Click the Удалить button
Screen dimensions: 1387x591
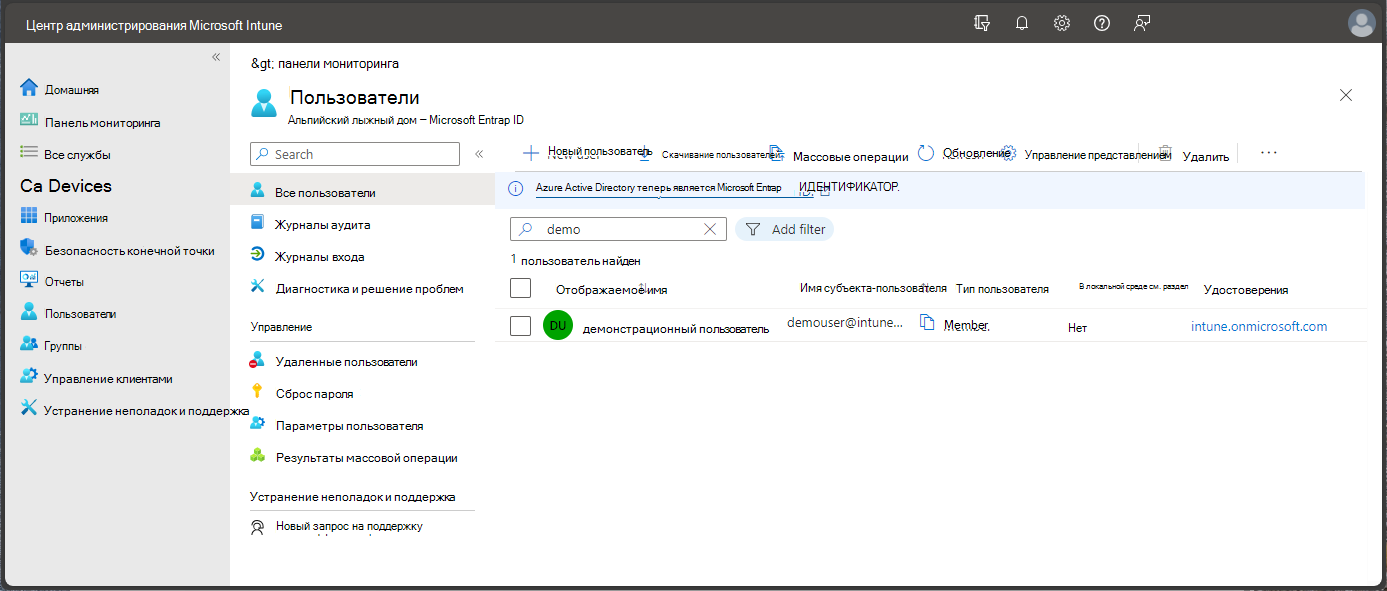pyautogui.click(x=1194, y=155)
